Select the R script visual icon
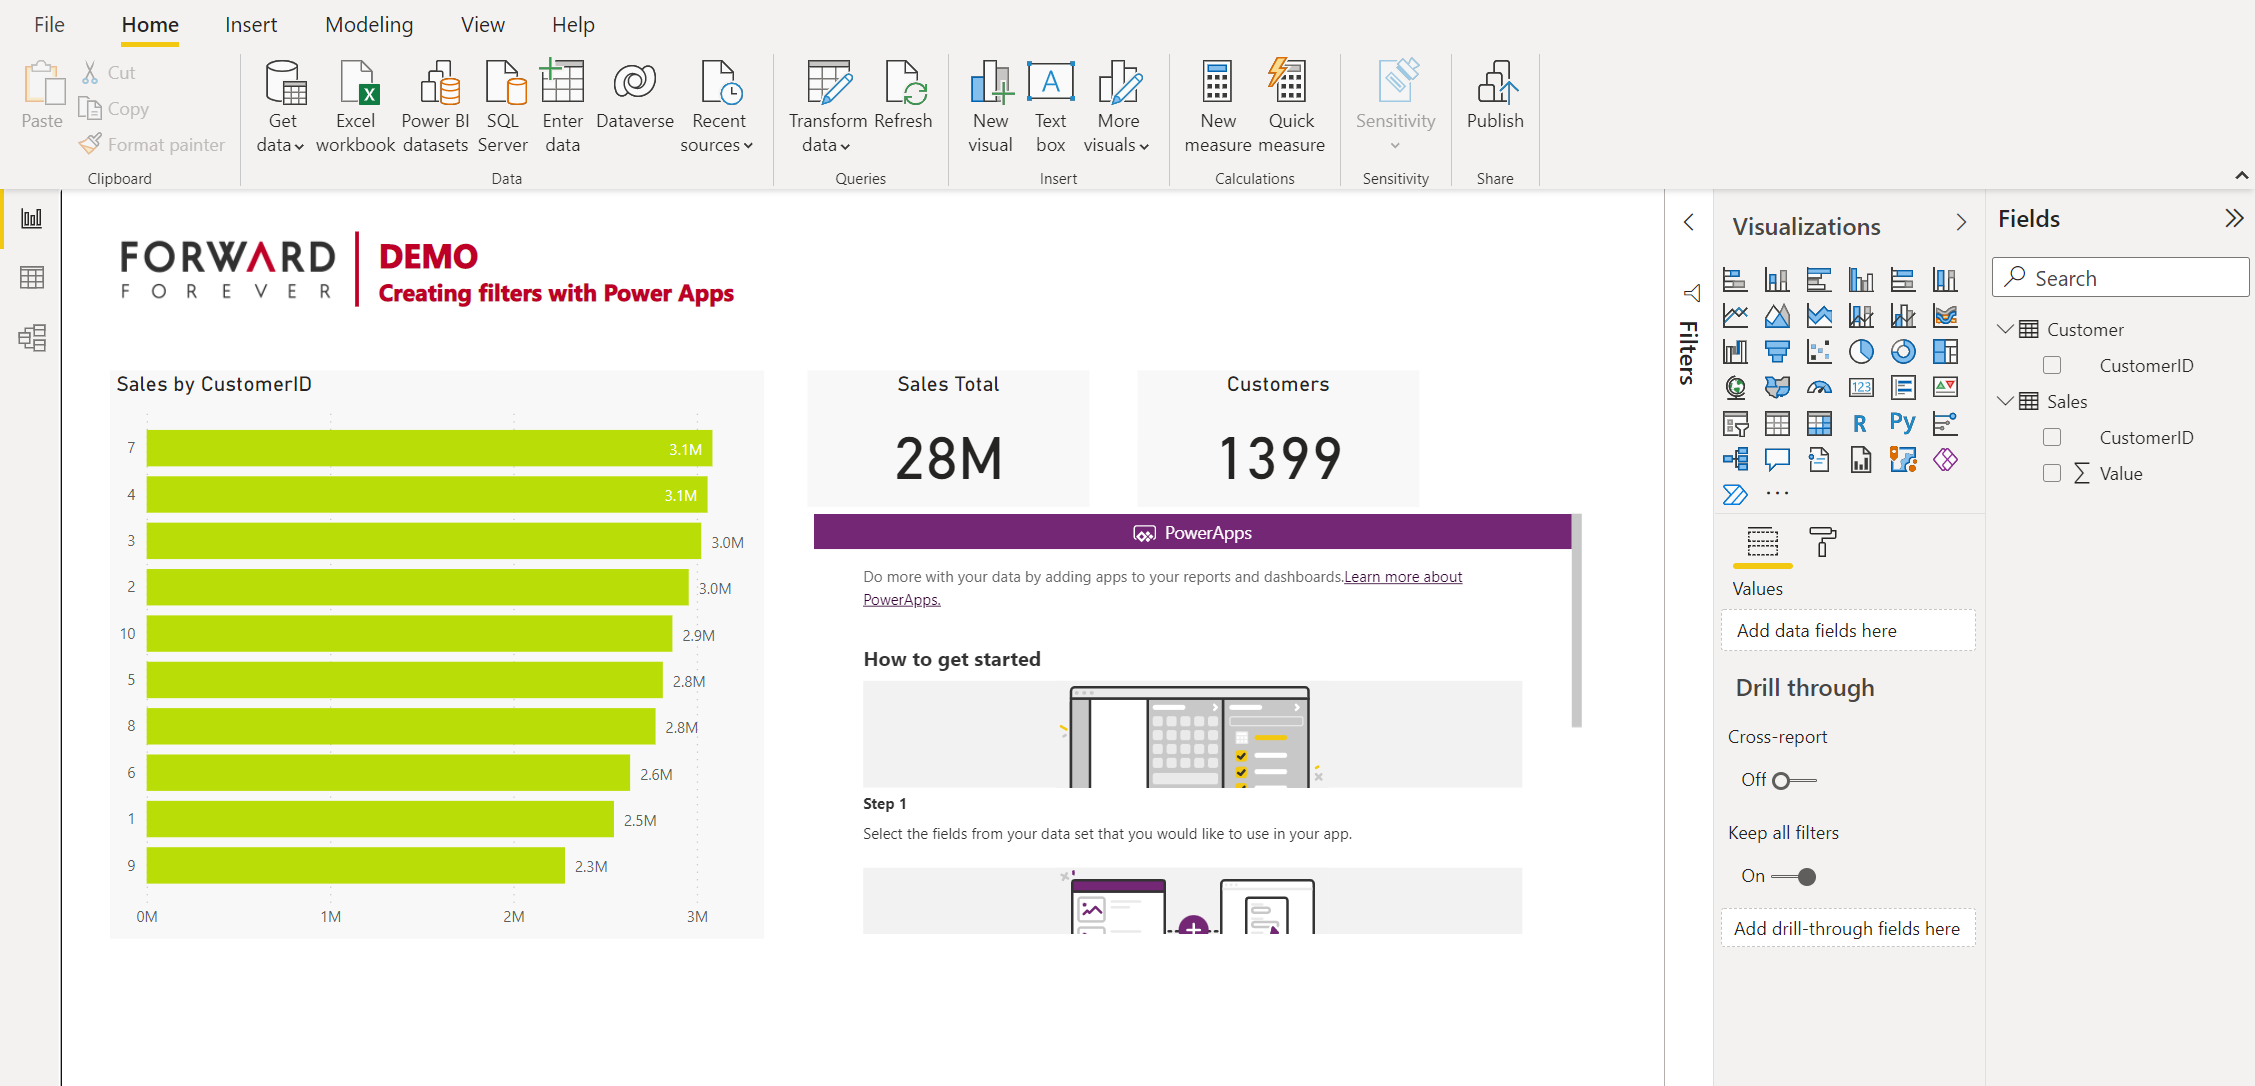The image size is (2255, 1086). [x=1860, y=423]
